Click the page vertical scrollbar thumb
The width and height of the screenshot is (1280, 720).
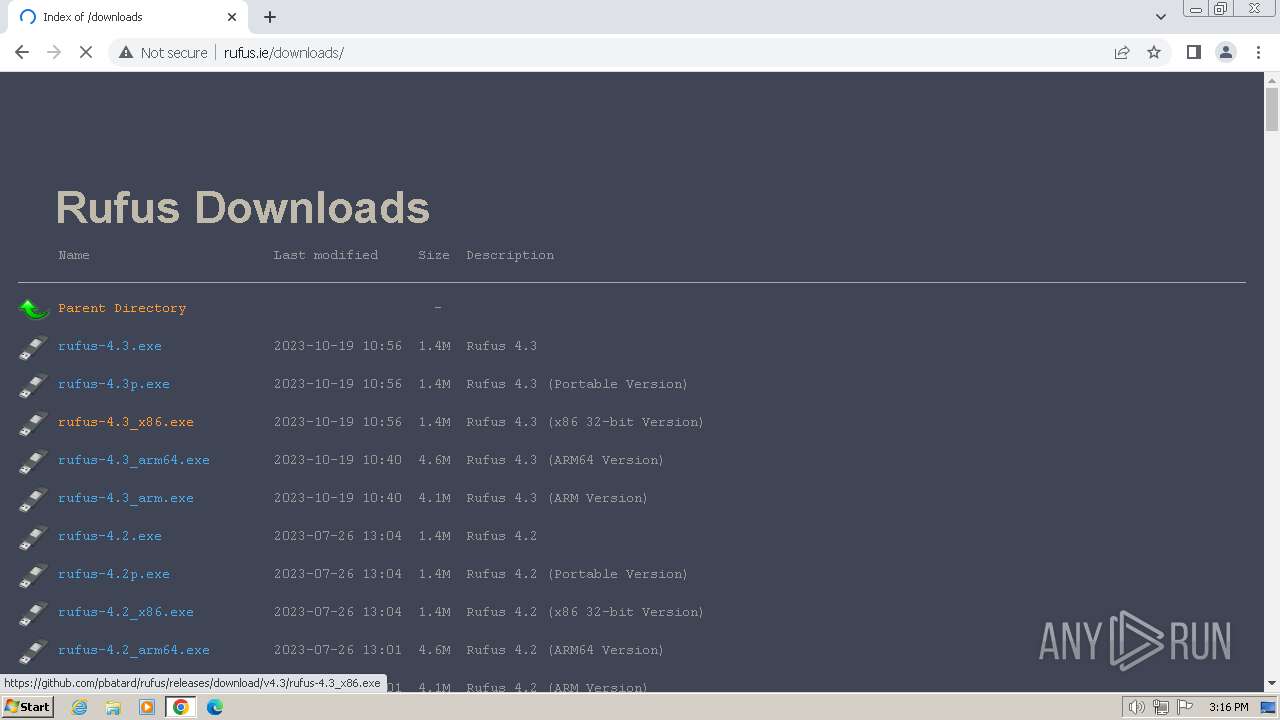click(x=1272, y=109)
